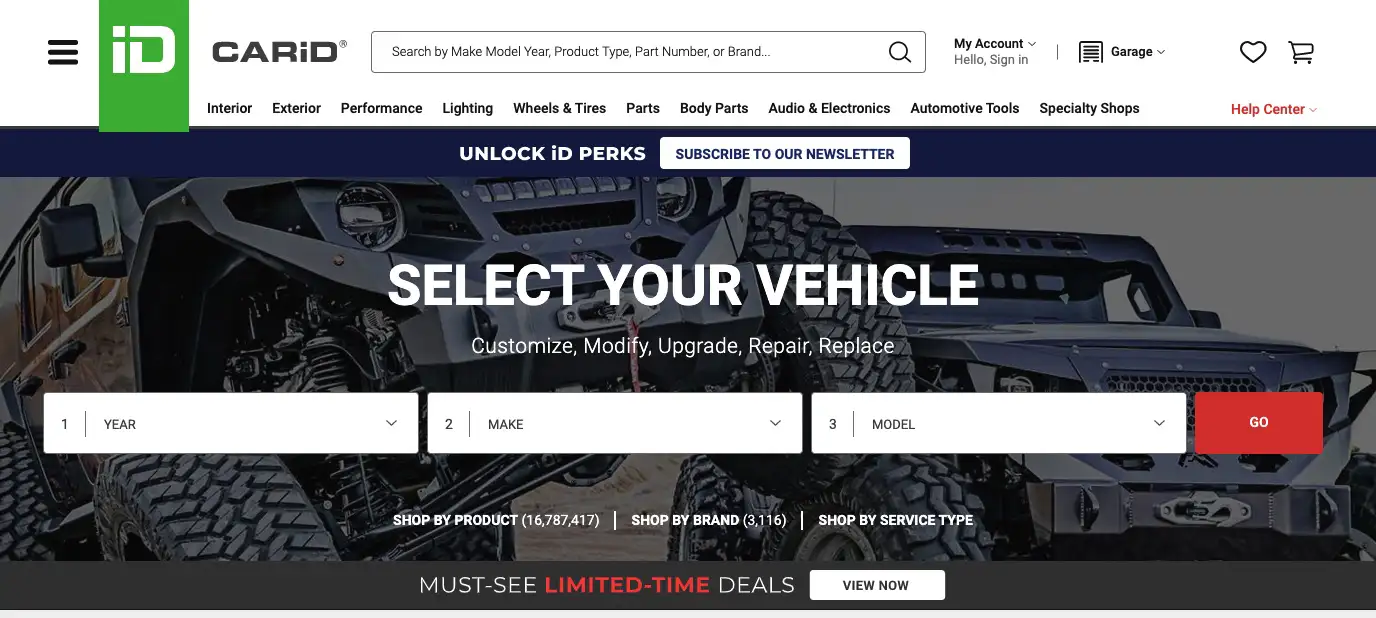The height and width of the screenshot is (618, 1376).
Task: Follow the Shop By Brand link
Action: pos(709,520)
